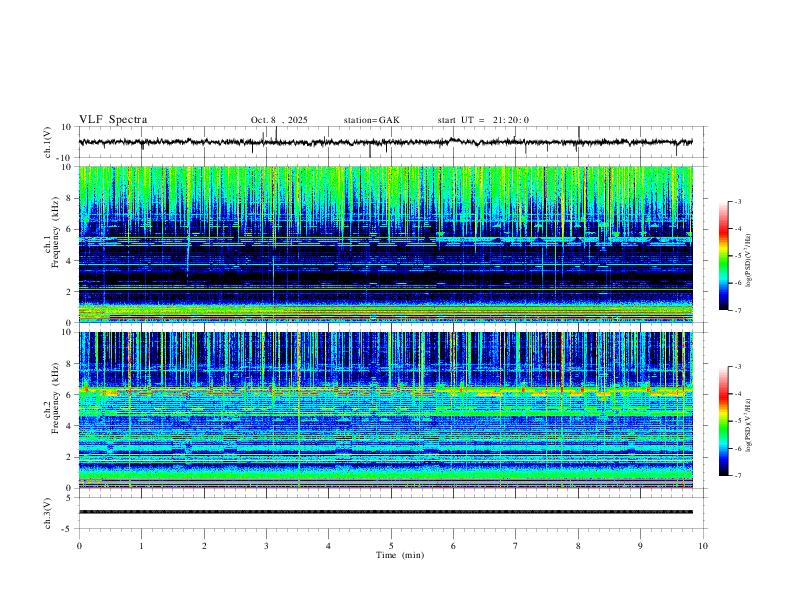Click the ch.2 frequency axis "6" tick label
792x612 pixels.
coord(69,395)
